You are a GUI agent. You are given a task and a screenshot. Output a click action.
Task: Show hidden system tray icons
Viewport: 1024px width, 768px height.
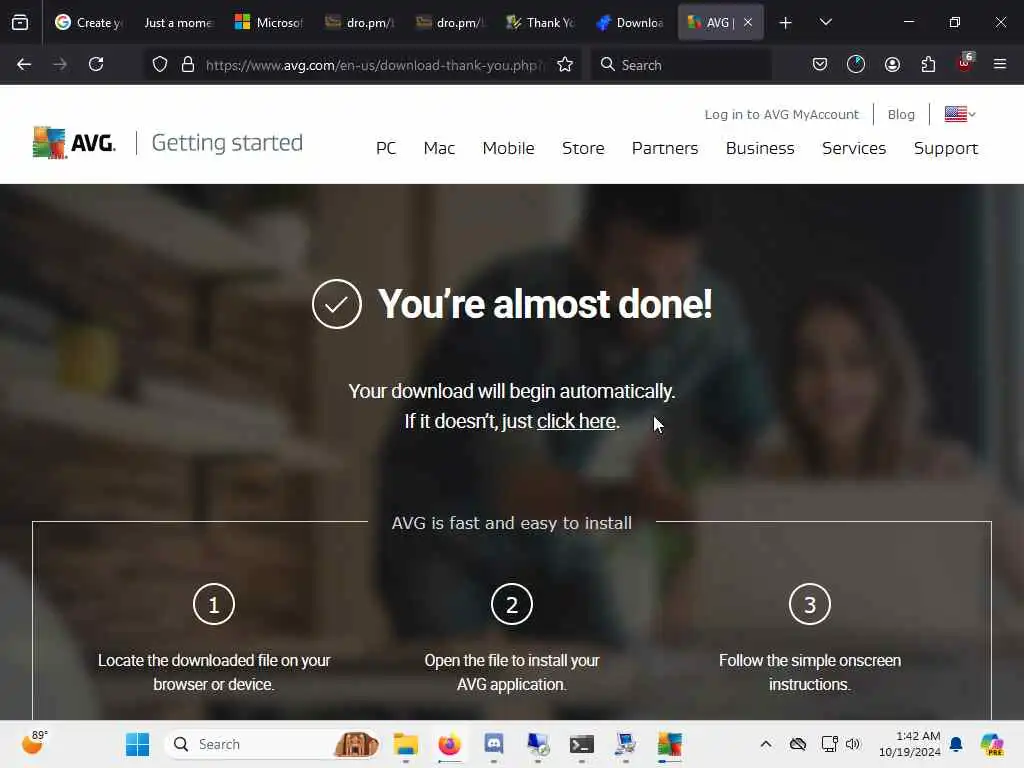pos(765,744)
